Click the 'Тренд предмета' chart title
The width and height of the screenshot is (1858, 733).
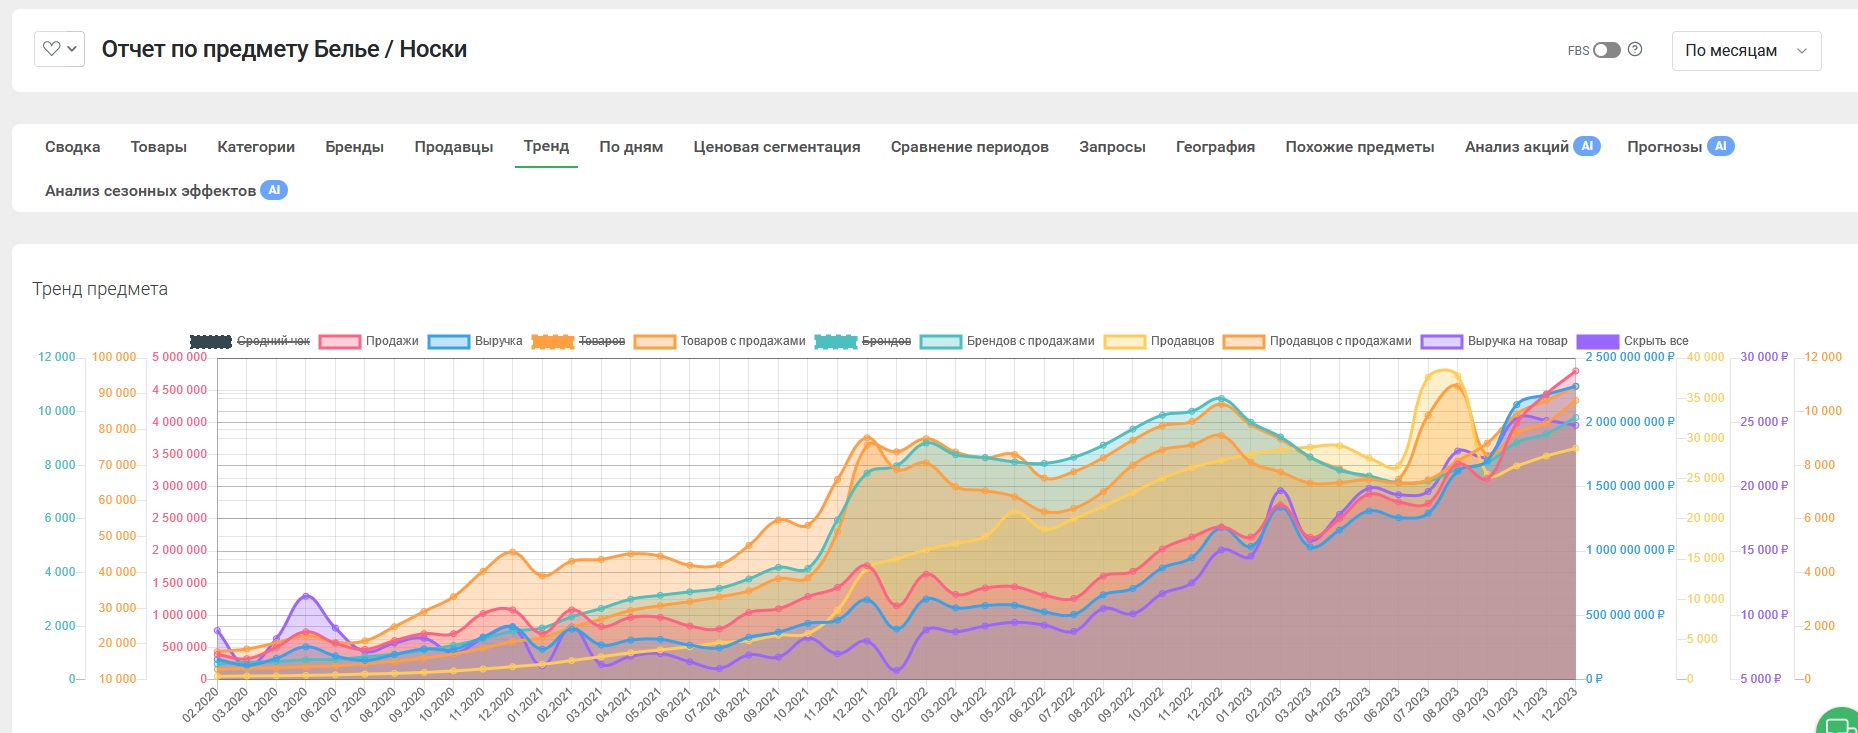[x=100, y=289]
